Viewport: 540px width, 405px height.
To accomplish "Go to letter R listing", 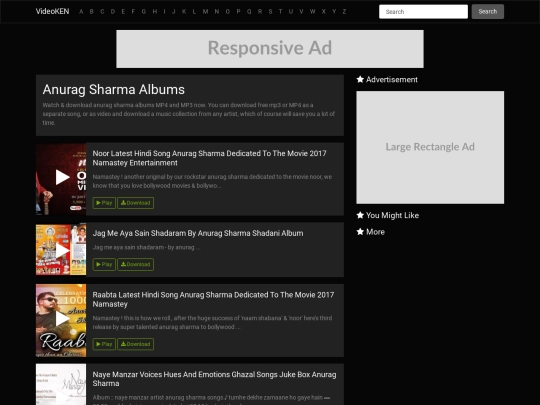I will pyautogui.click(x=260, y=11).
